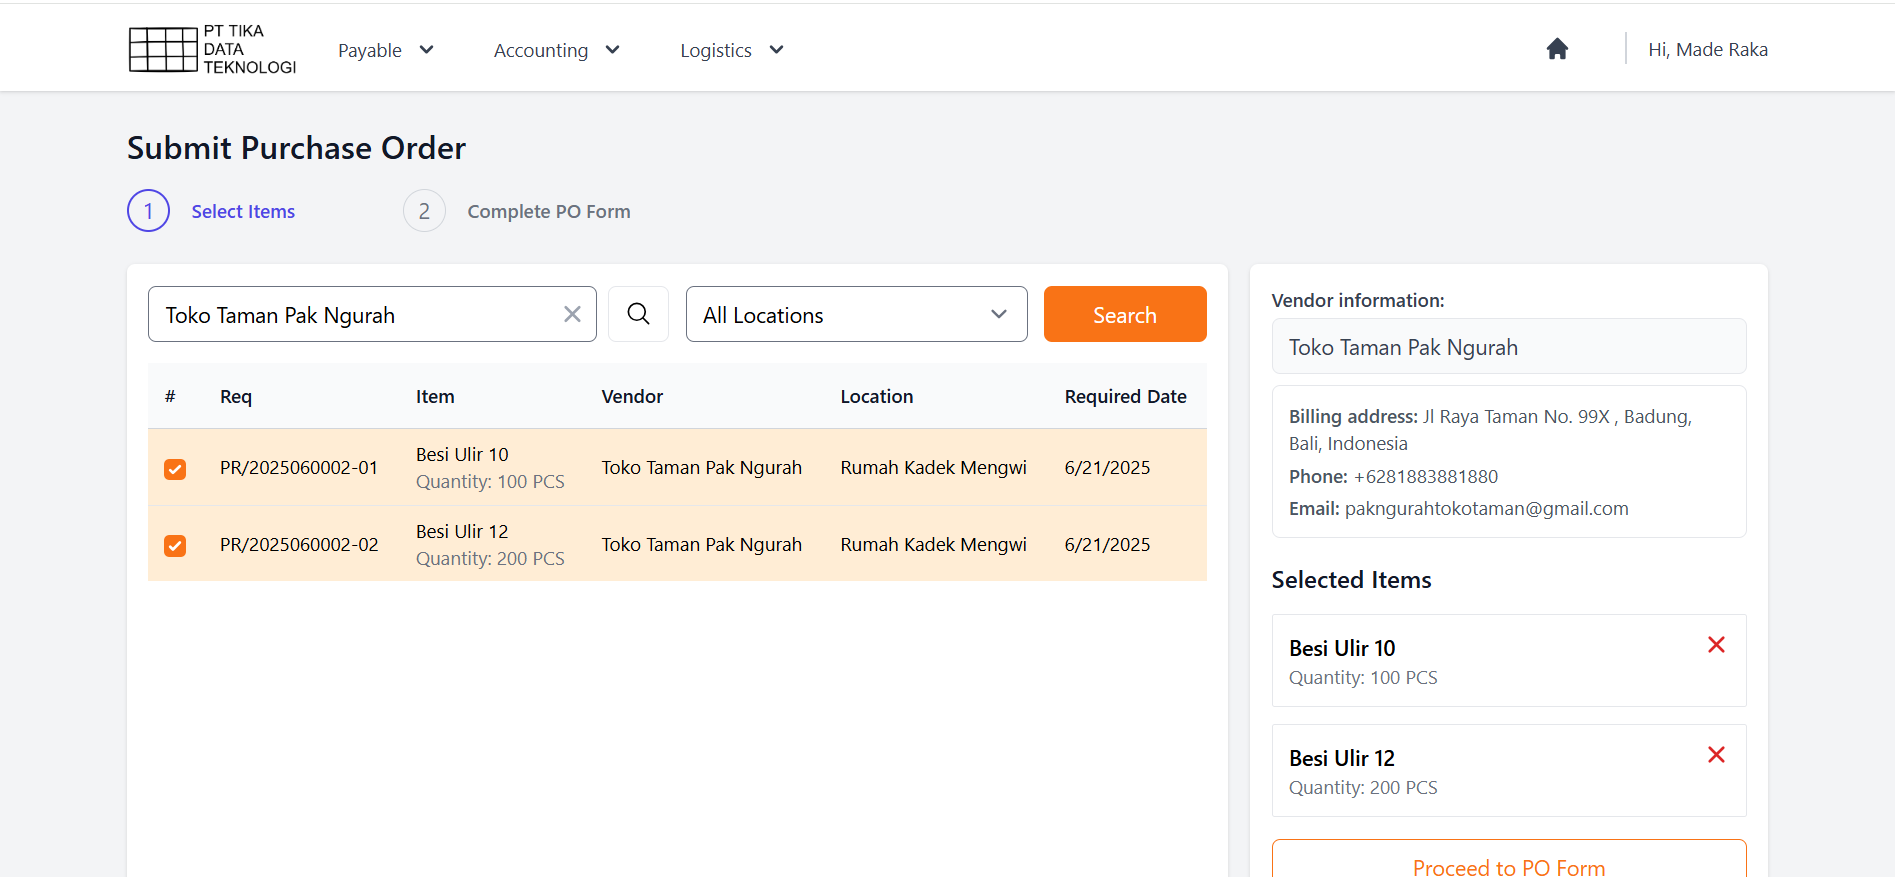This screenshot has width=1895, height=877.
Task: Click the PT Tika Data Teknologi logo
Action: click(212, 49)
